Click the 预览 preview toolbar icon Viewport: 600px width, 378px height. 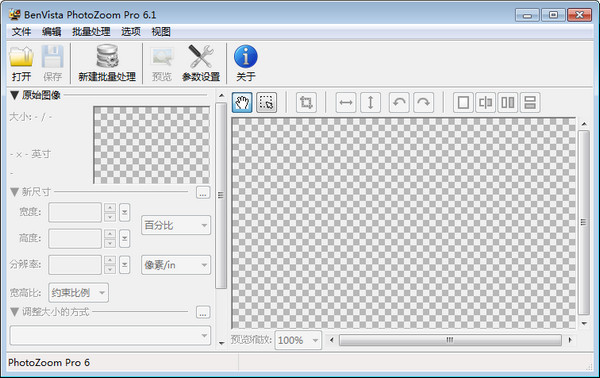pos(162,63)
